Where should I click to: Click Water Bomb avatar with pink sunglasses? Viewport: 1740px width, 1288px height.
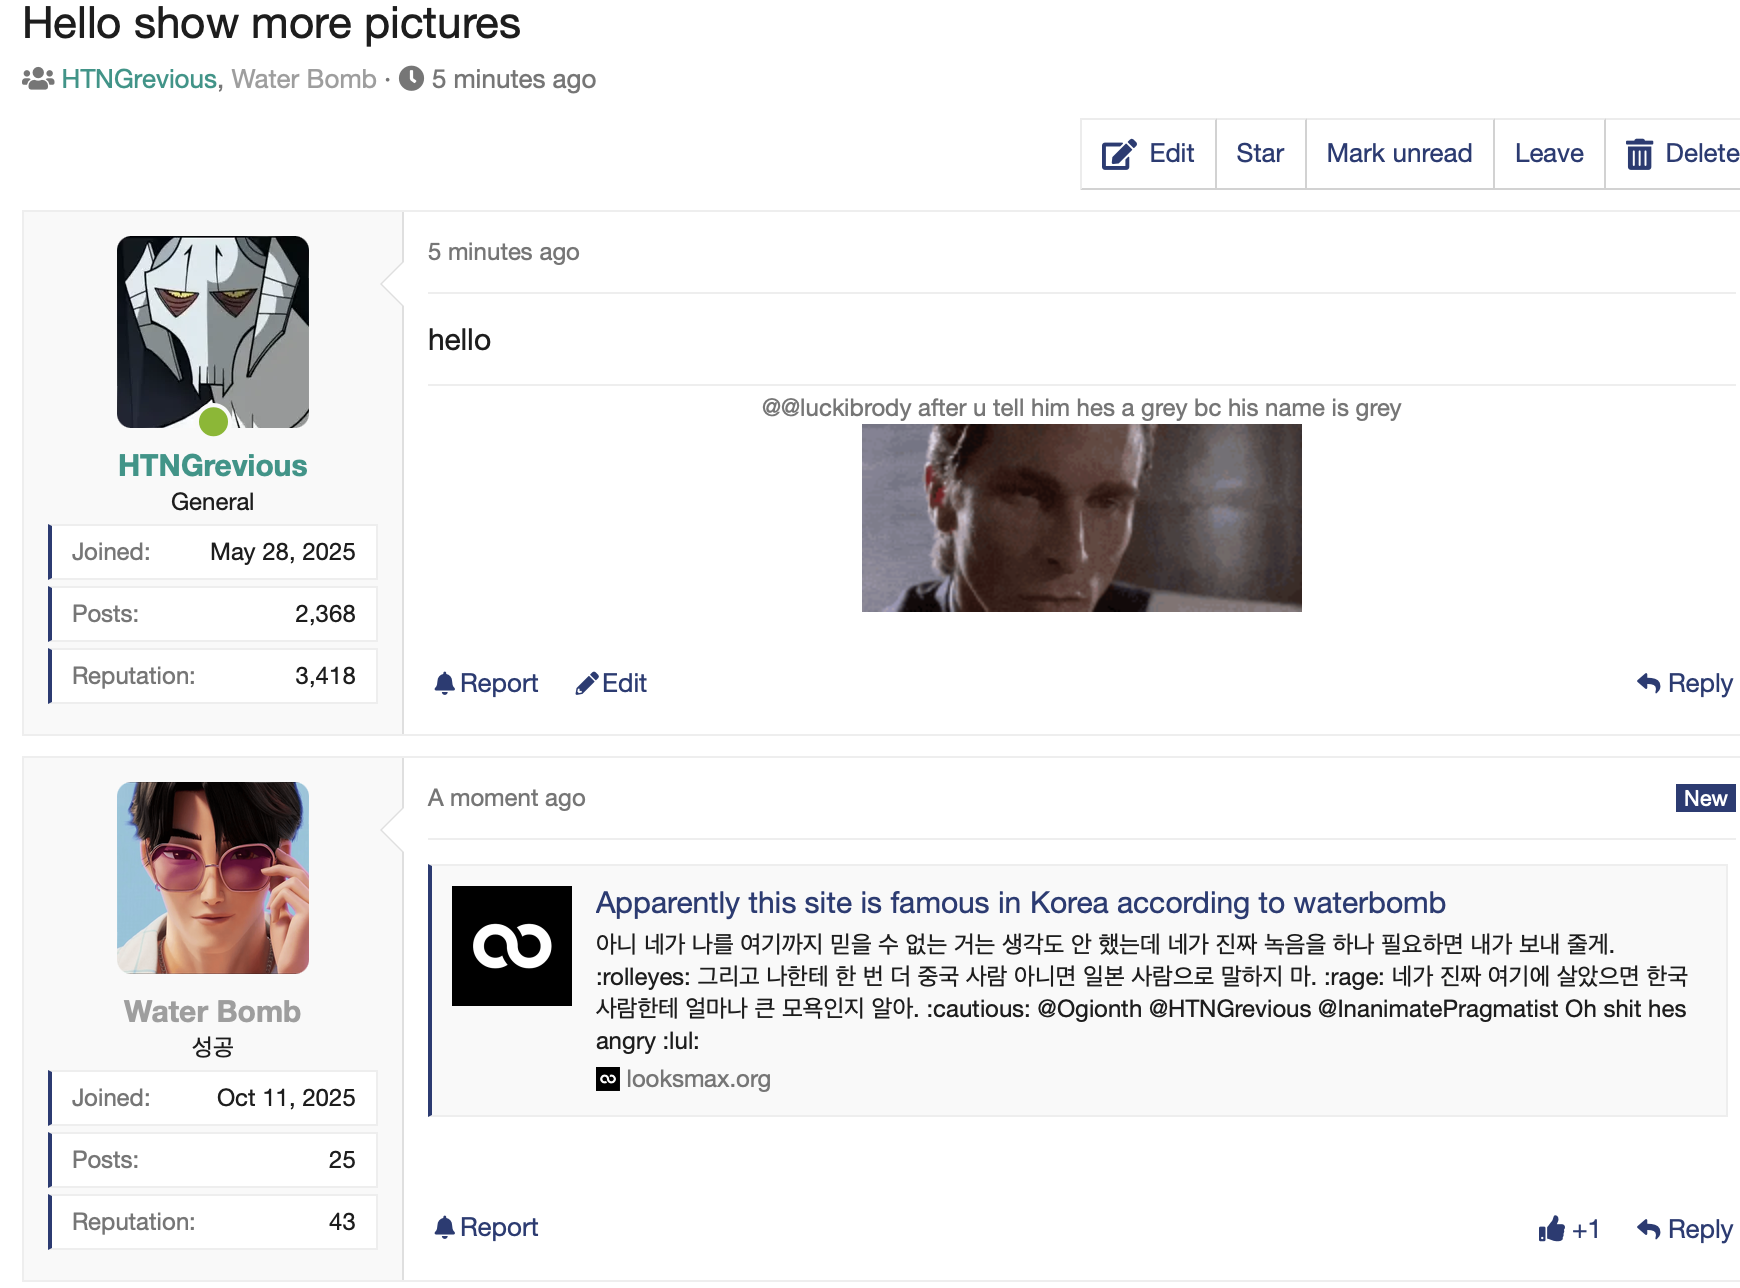point(213,878)
